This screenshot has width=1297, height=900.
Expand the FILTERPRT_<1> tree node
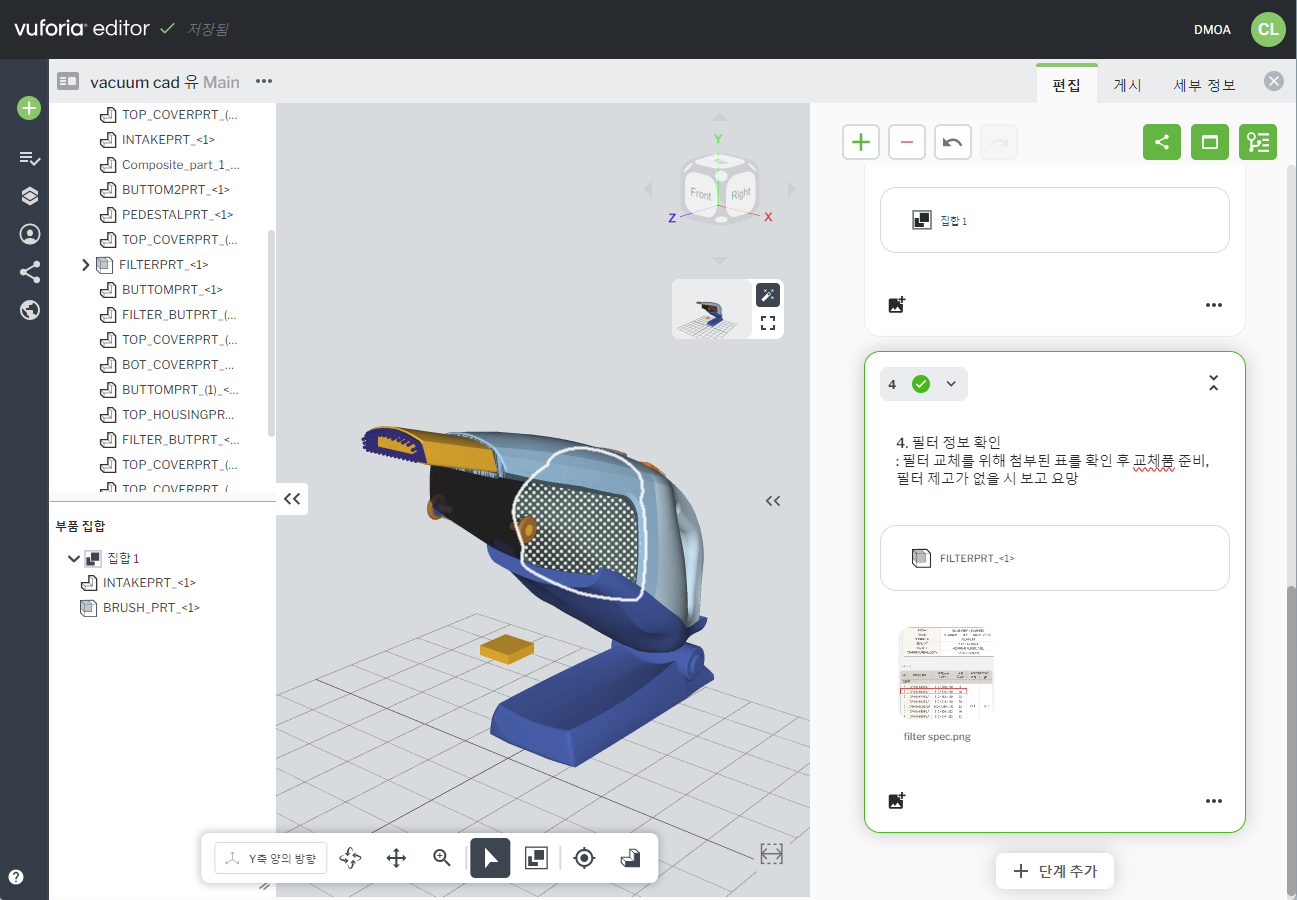pos(86,265)
